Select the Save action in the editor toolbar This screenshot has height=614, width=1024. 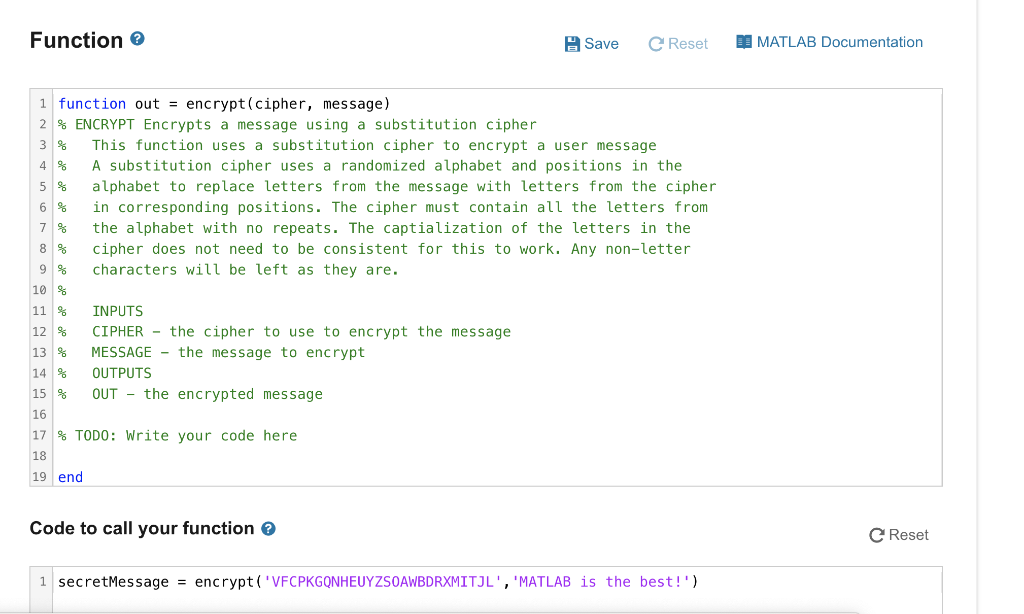pyautogui.click(x=591, y=43)
